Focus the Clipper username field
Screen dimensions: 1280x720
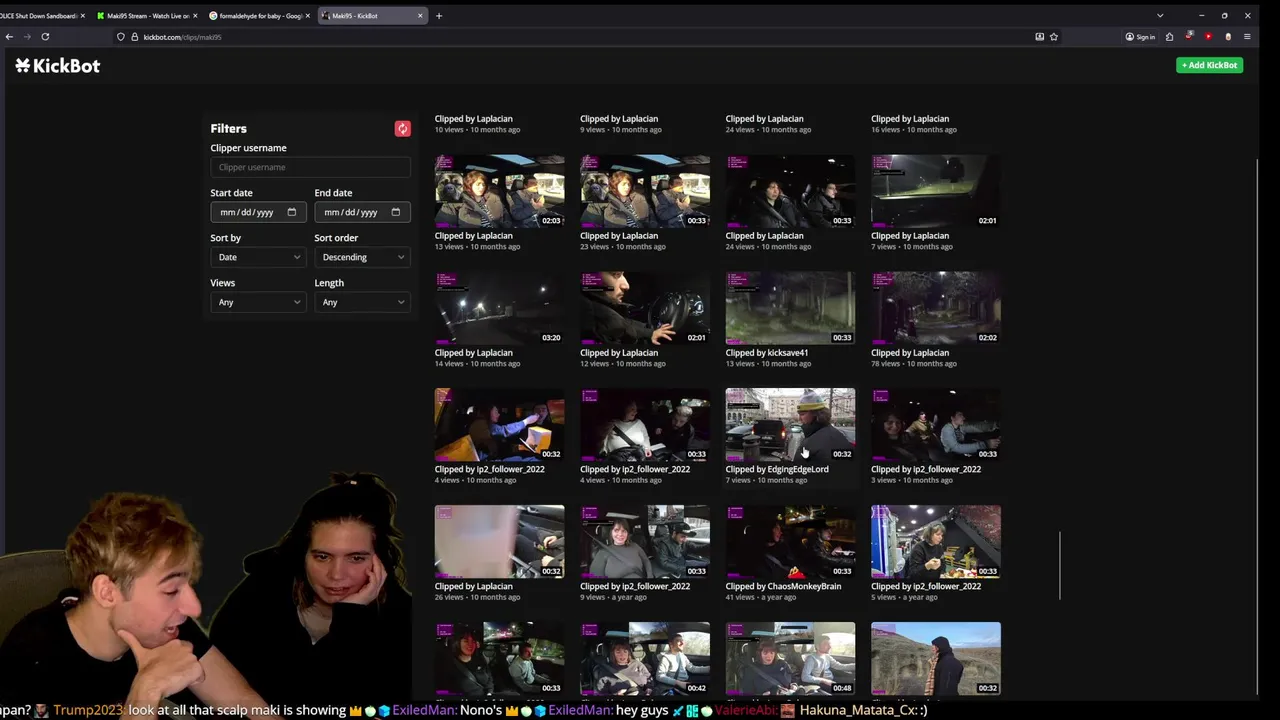pos(310,167)
